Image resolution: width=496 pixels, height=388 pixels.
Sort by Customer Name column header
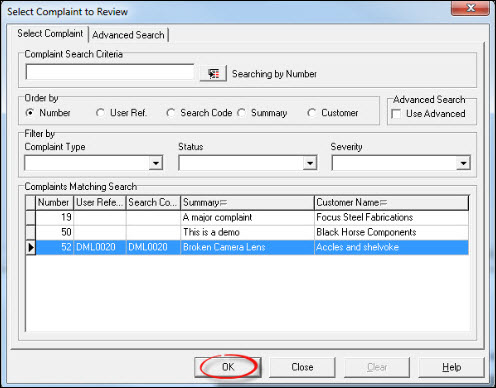(x=391, y=202)
